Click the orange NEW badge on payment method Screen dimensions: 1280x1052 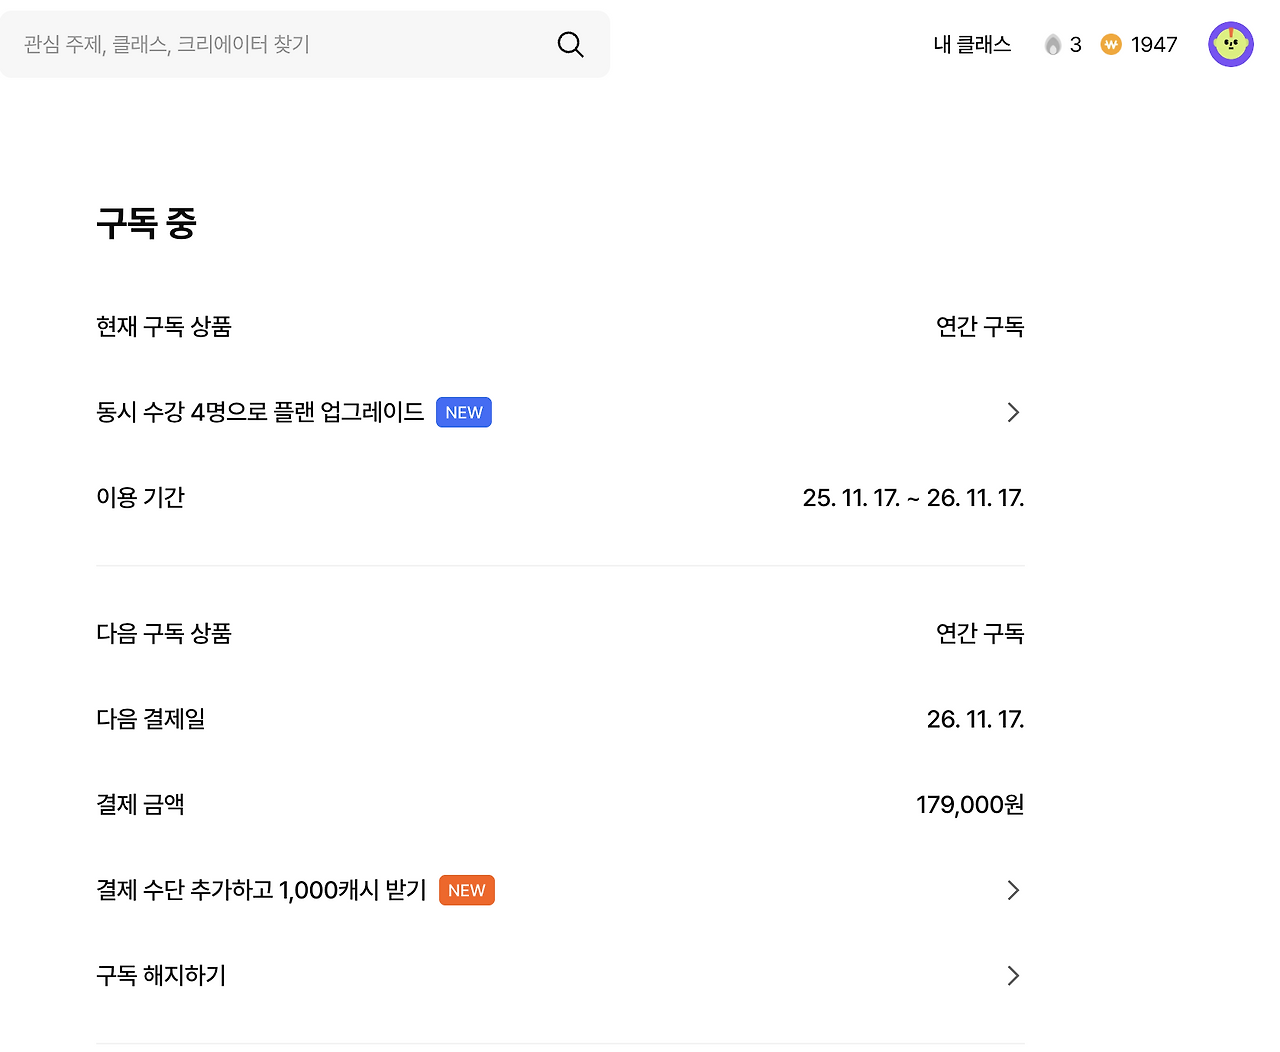pyautogui.click(x=467, y=891)
